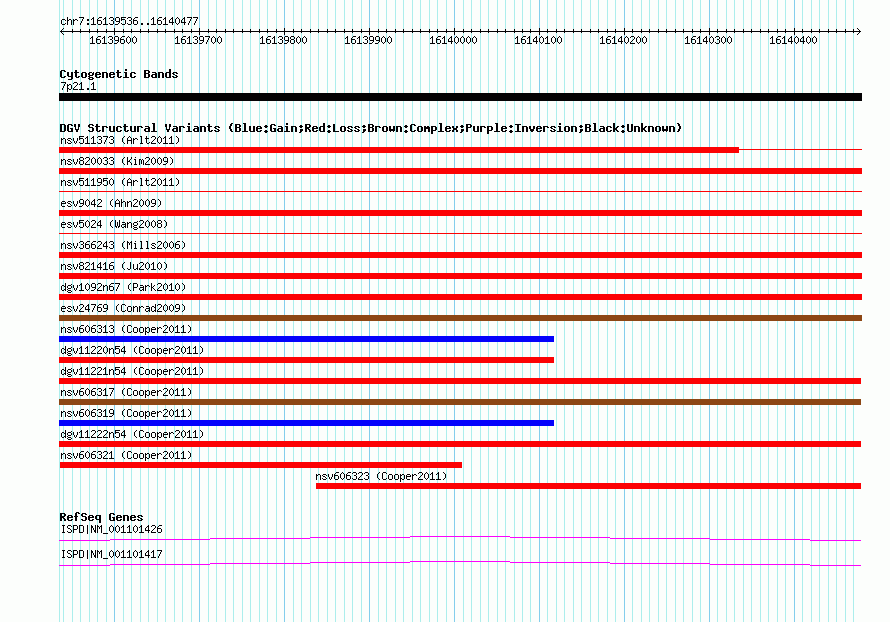Click the ruler tick labeled 16139900
This screenshot has width=890, height=622.
(x=368, y=40)
